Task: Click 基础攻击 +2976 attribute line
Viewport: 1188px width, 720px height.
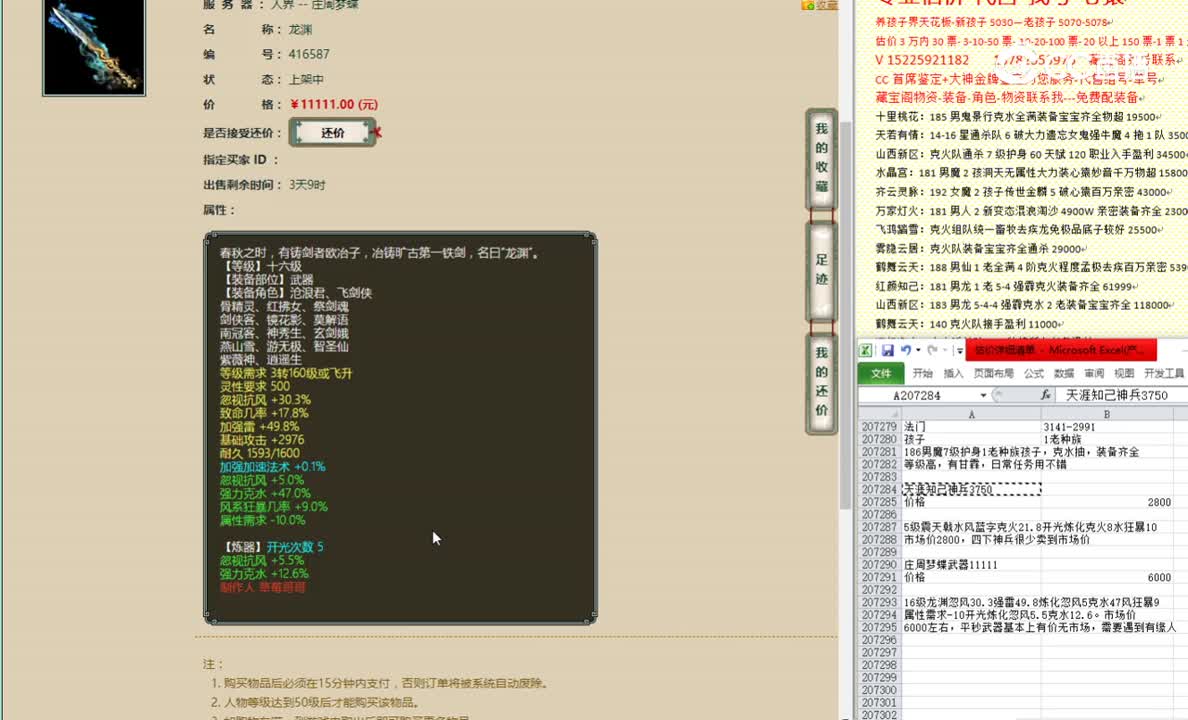Action: tap(262, 440)
